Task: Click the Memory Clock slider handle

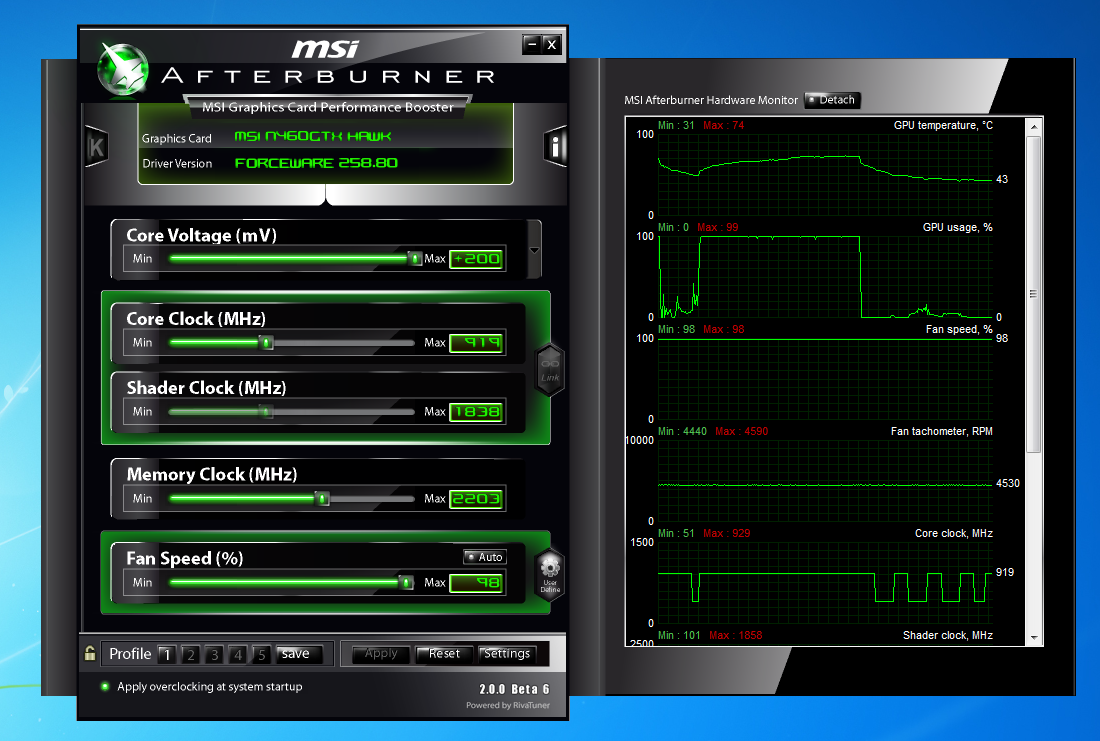Action: pos(323,498)
